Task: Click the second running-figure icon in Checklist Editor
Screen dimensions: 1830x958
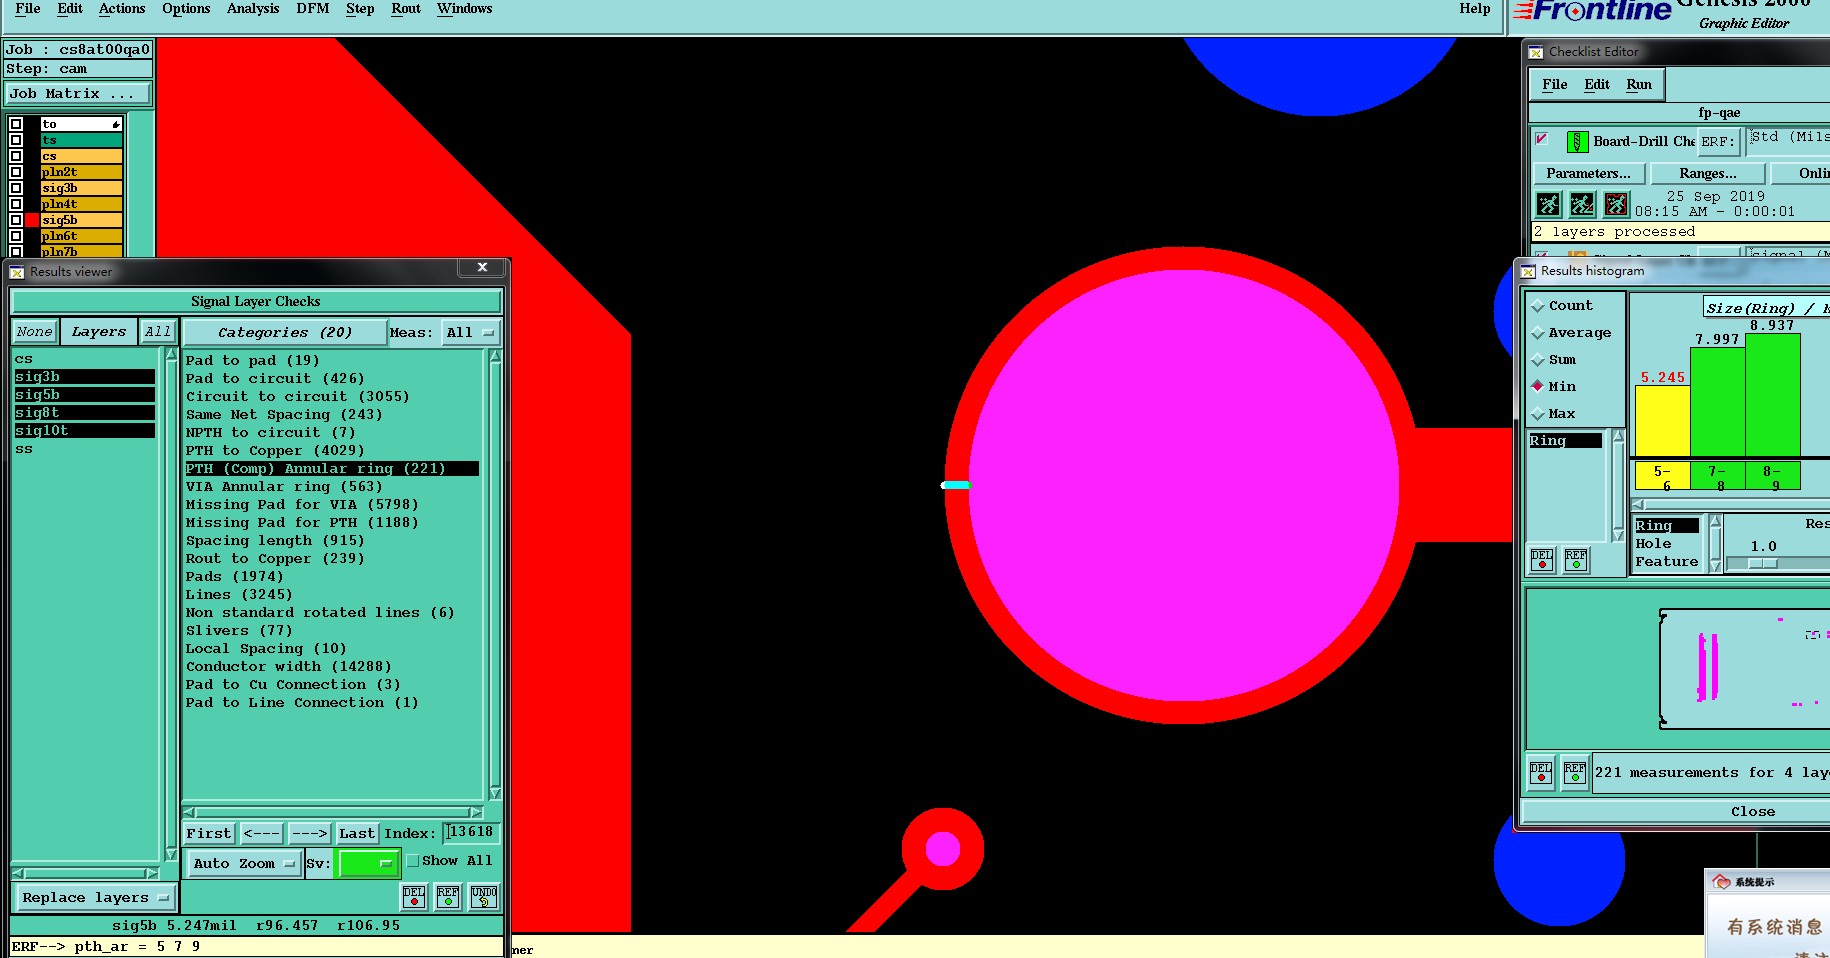Action: [1582, 205]
